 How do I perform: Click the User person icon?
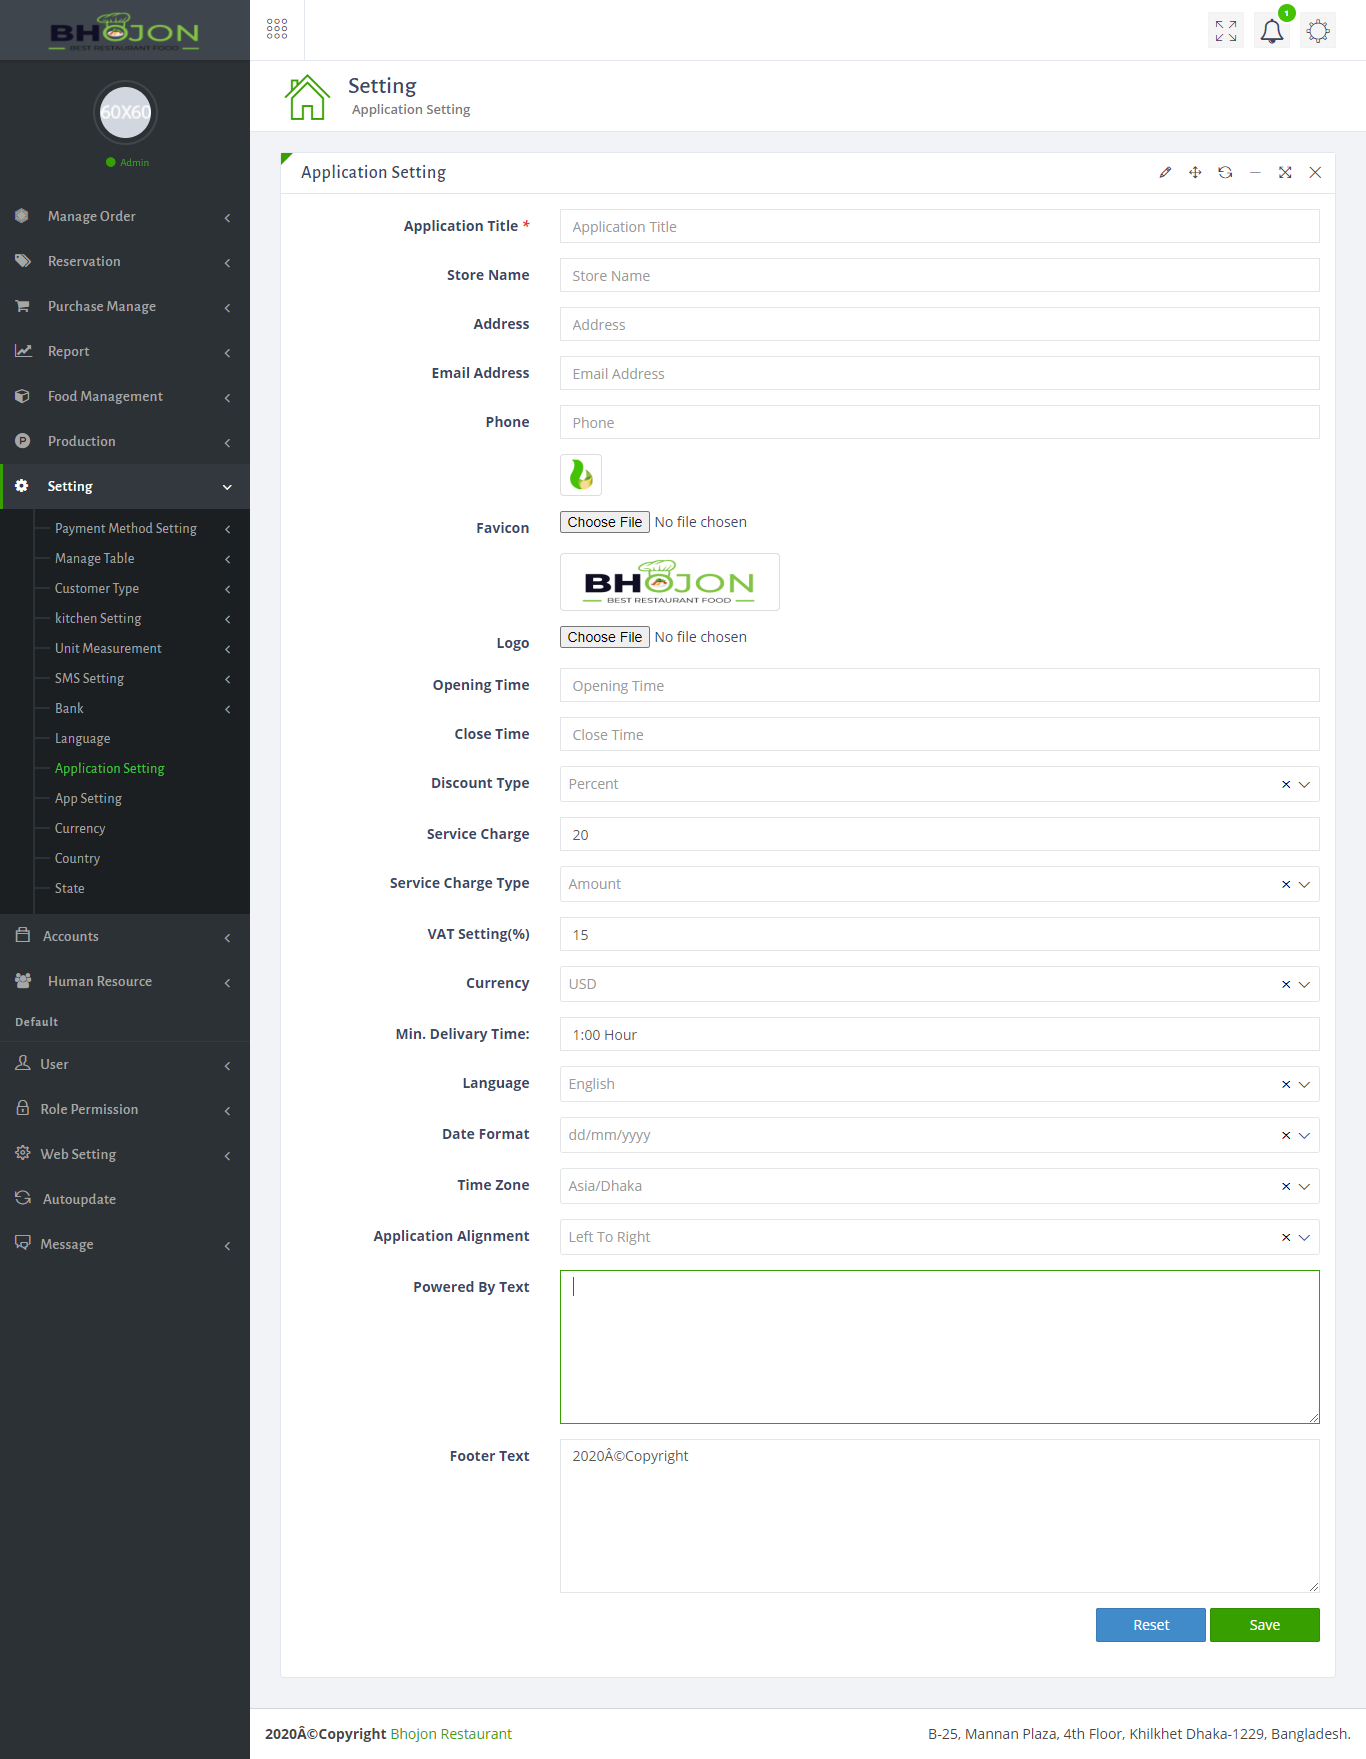(x=23, y=1063)
